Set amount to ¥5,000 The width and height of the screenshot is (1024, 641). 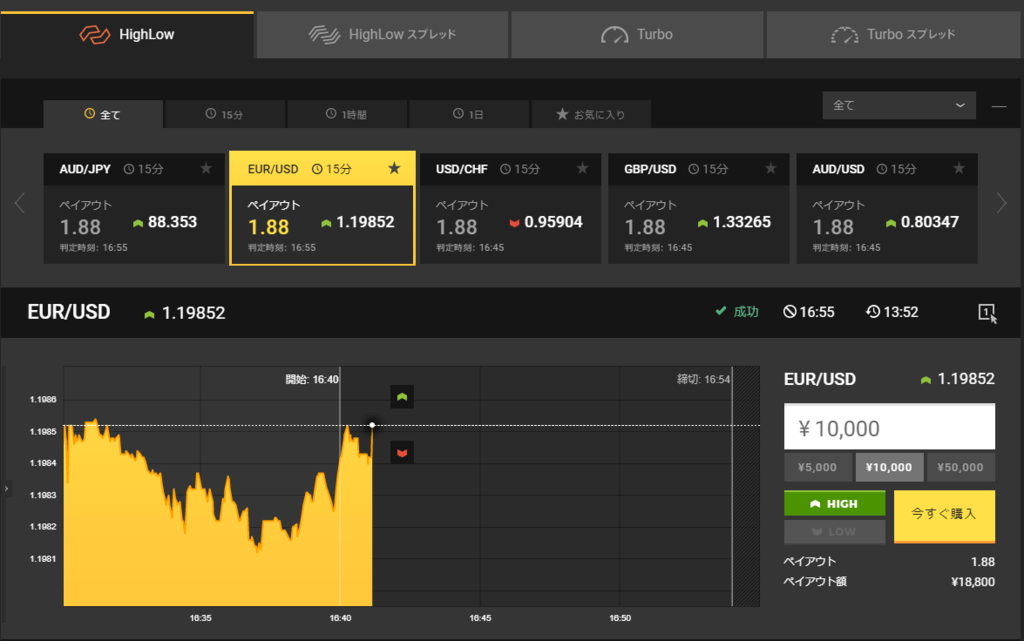[818, 467]
